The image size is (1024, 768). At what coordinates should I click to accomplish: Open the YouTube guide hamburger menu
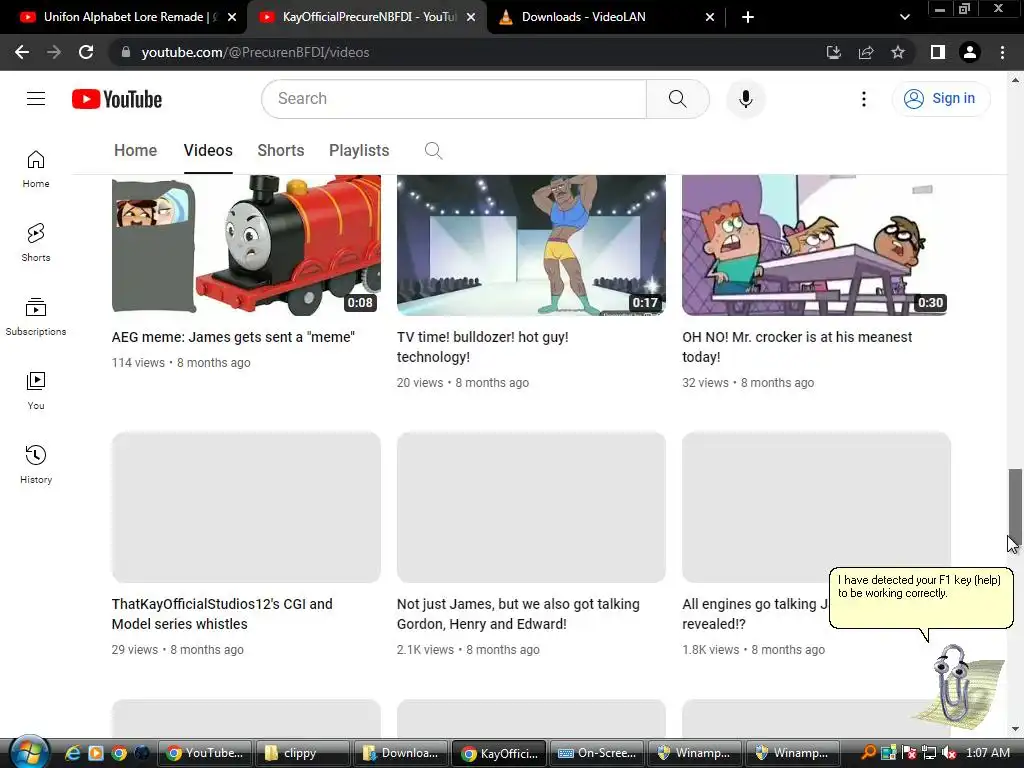(36, 99)
